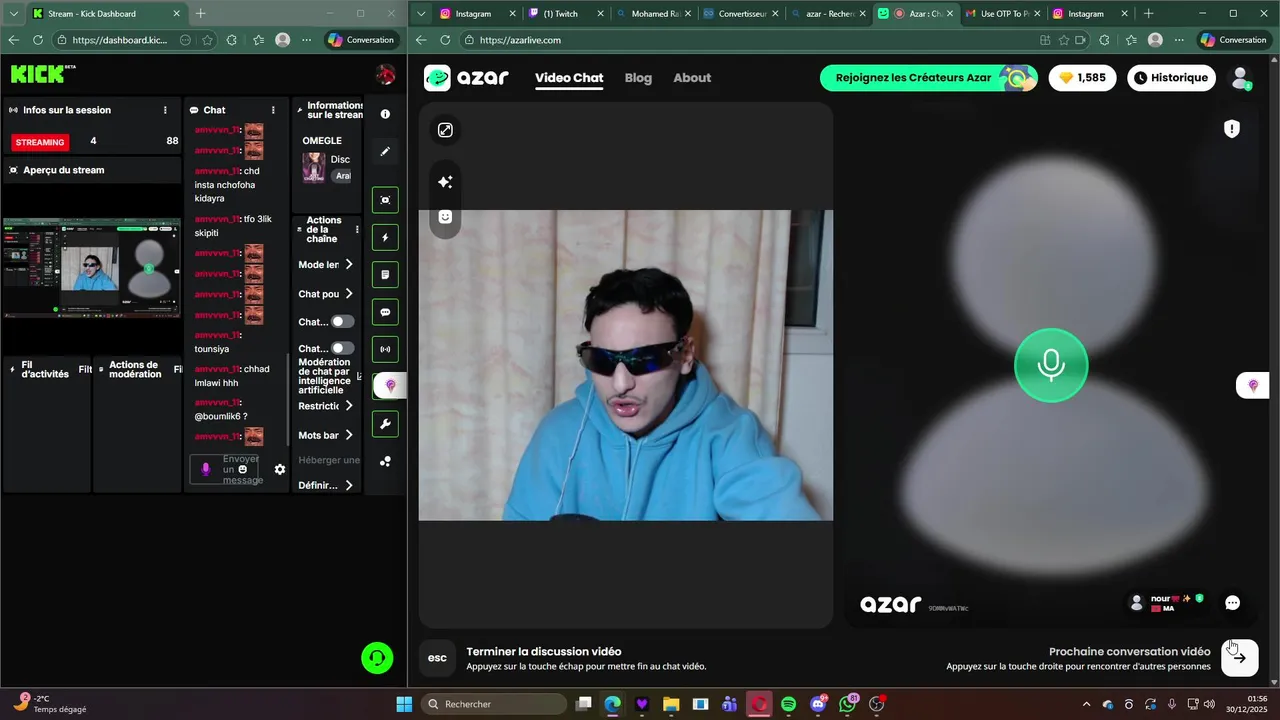
Task: Open the wrench tools icon in Kick sidebar
Action: click(x=385, y=424)
